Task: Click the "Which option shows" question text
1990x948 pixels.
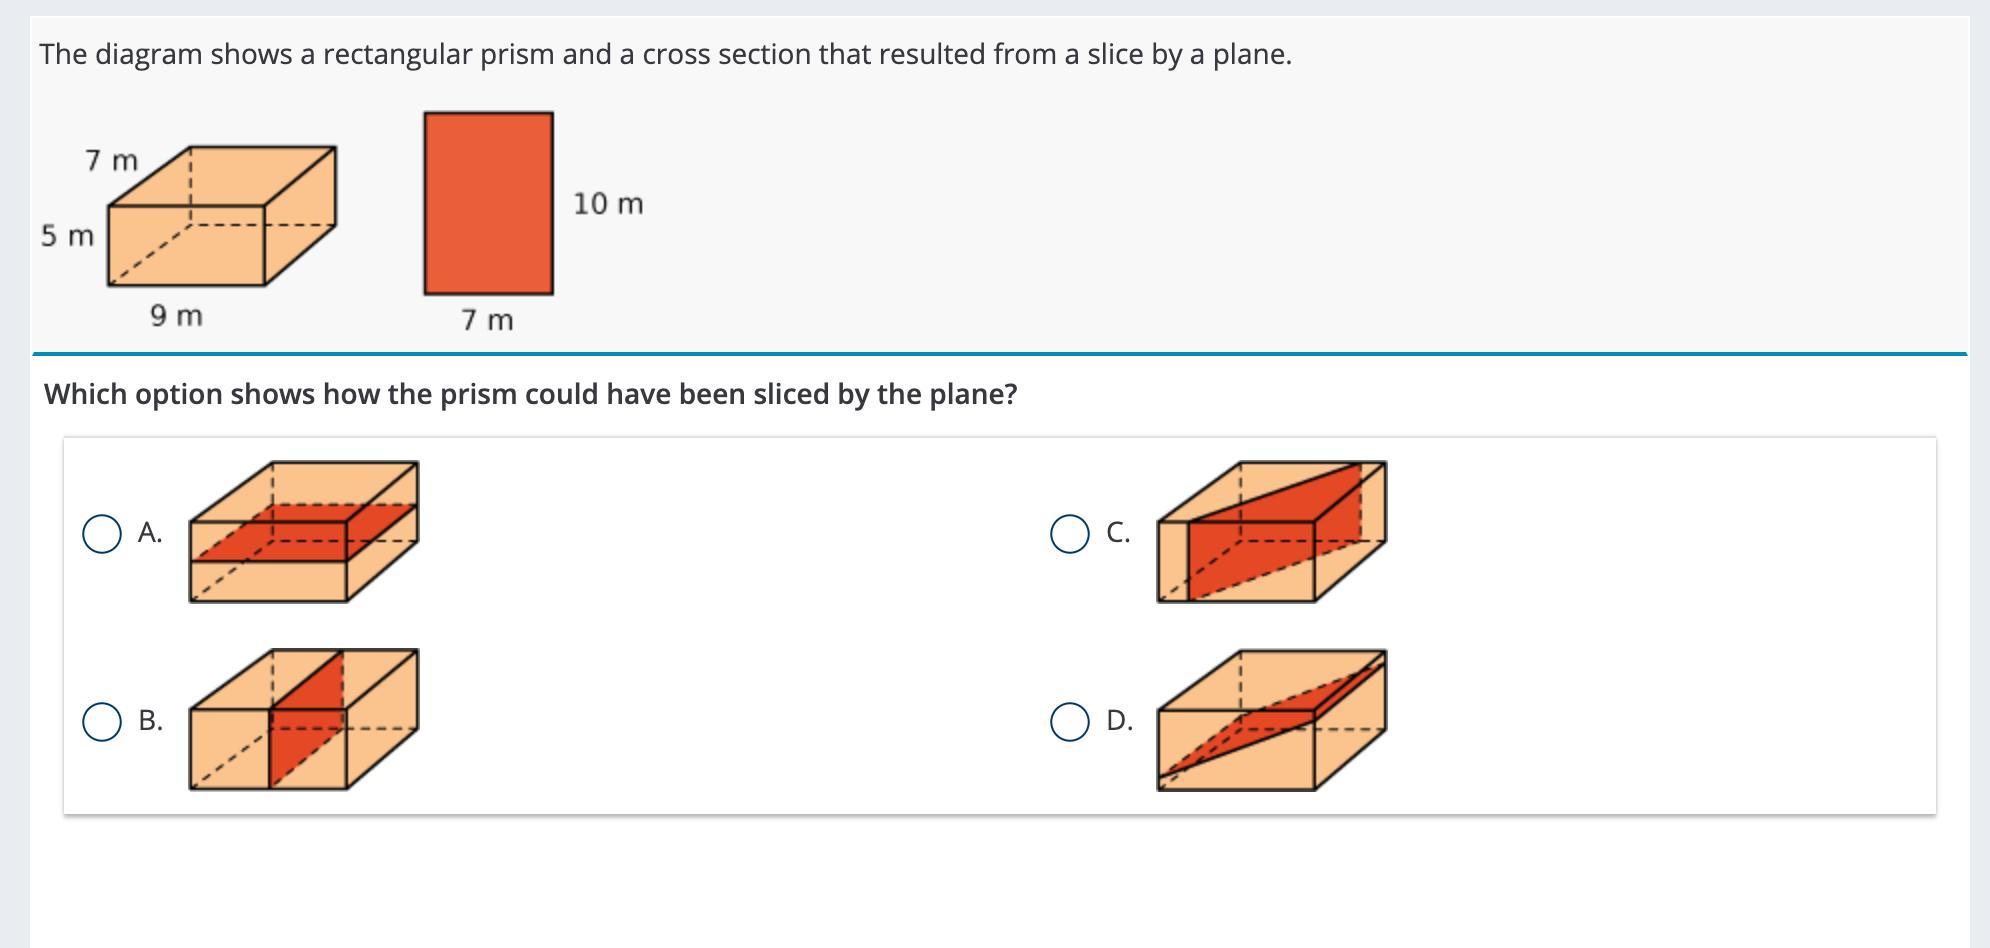Action: 530,394
